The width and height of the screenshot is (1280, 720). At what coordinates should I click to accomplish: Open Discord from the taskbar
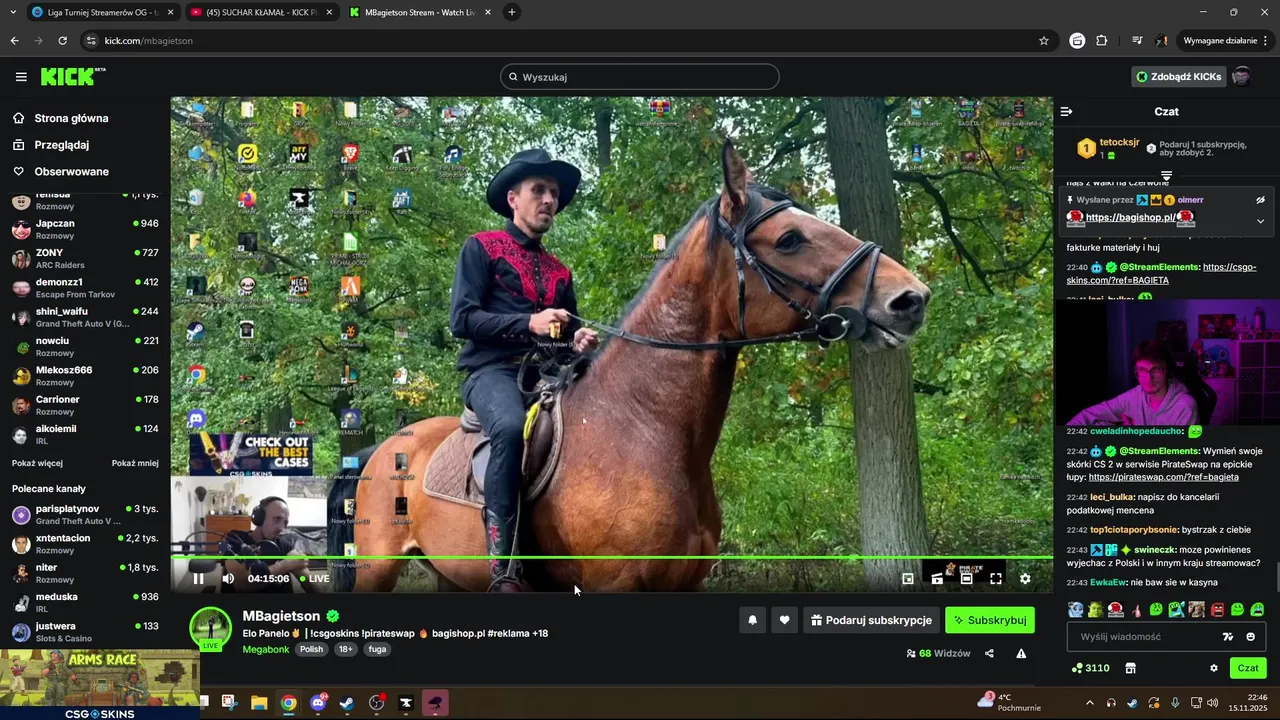pyautogui.click(x=318, y=702)
